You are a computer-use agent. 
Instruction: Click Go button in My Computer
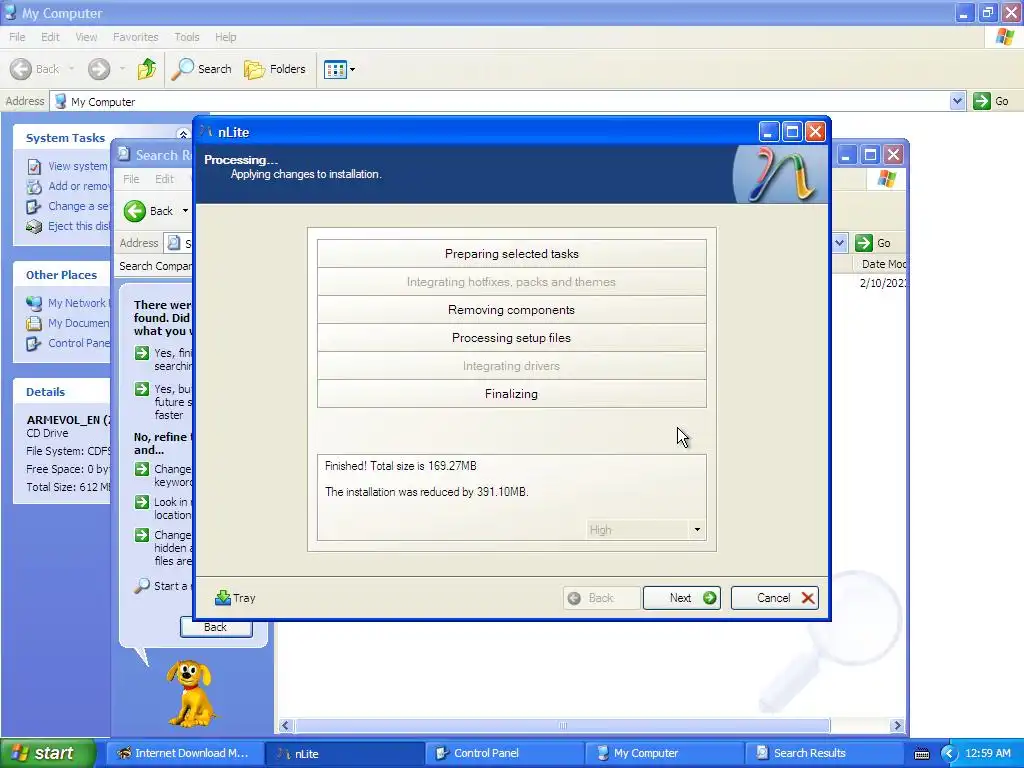click(x=991, y=101)
